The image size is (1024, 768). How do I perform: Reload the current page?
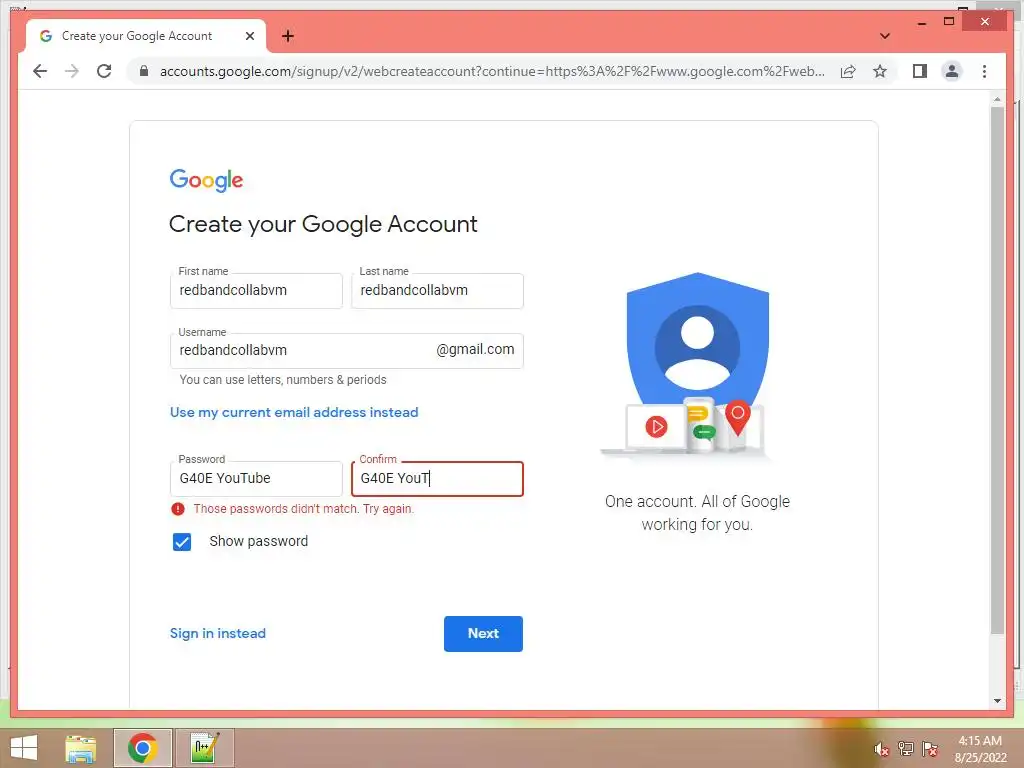[104, 71]
